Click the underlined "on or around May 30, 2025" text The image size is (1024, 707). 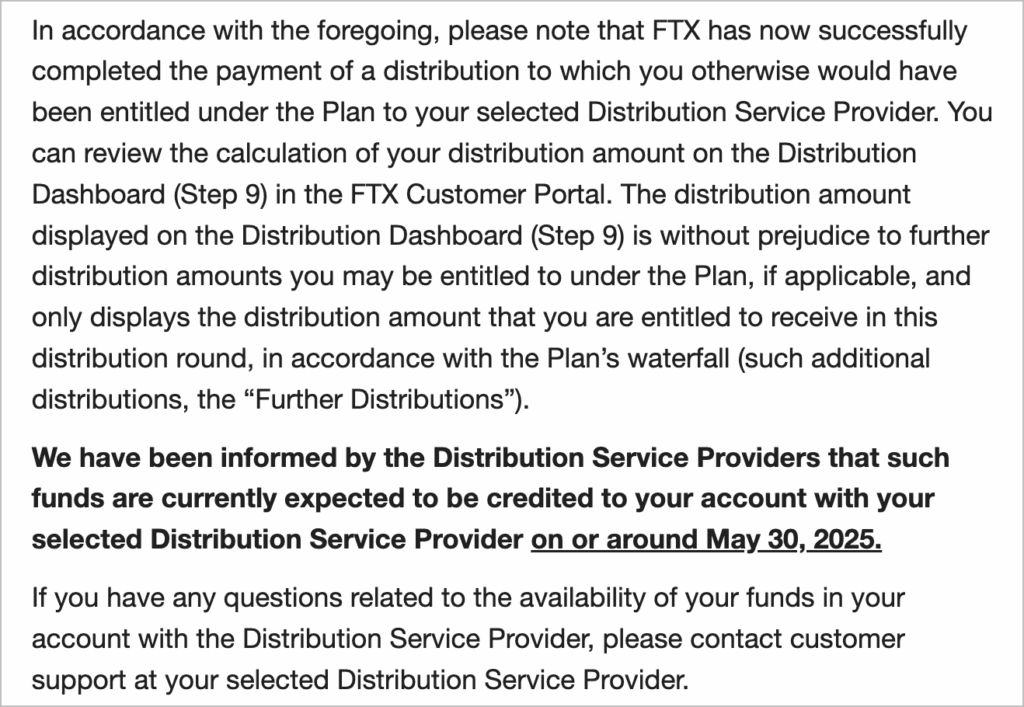[706, 539]
